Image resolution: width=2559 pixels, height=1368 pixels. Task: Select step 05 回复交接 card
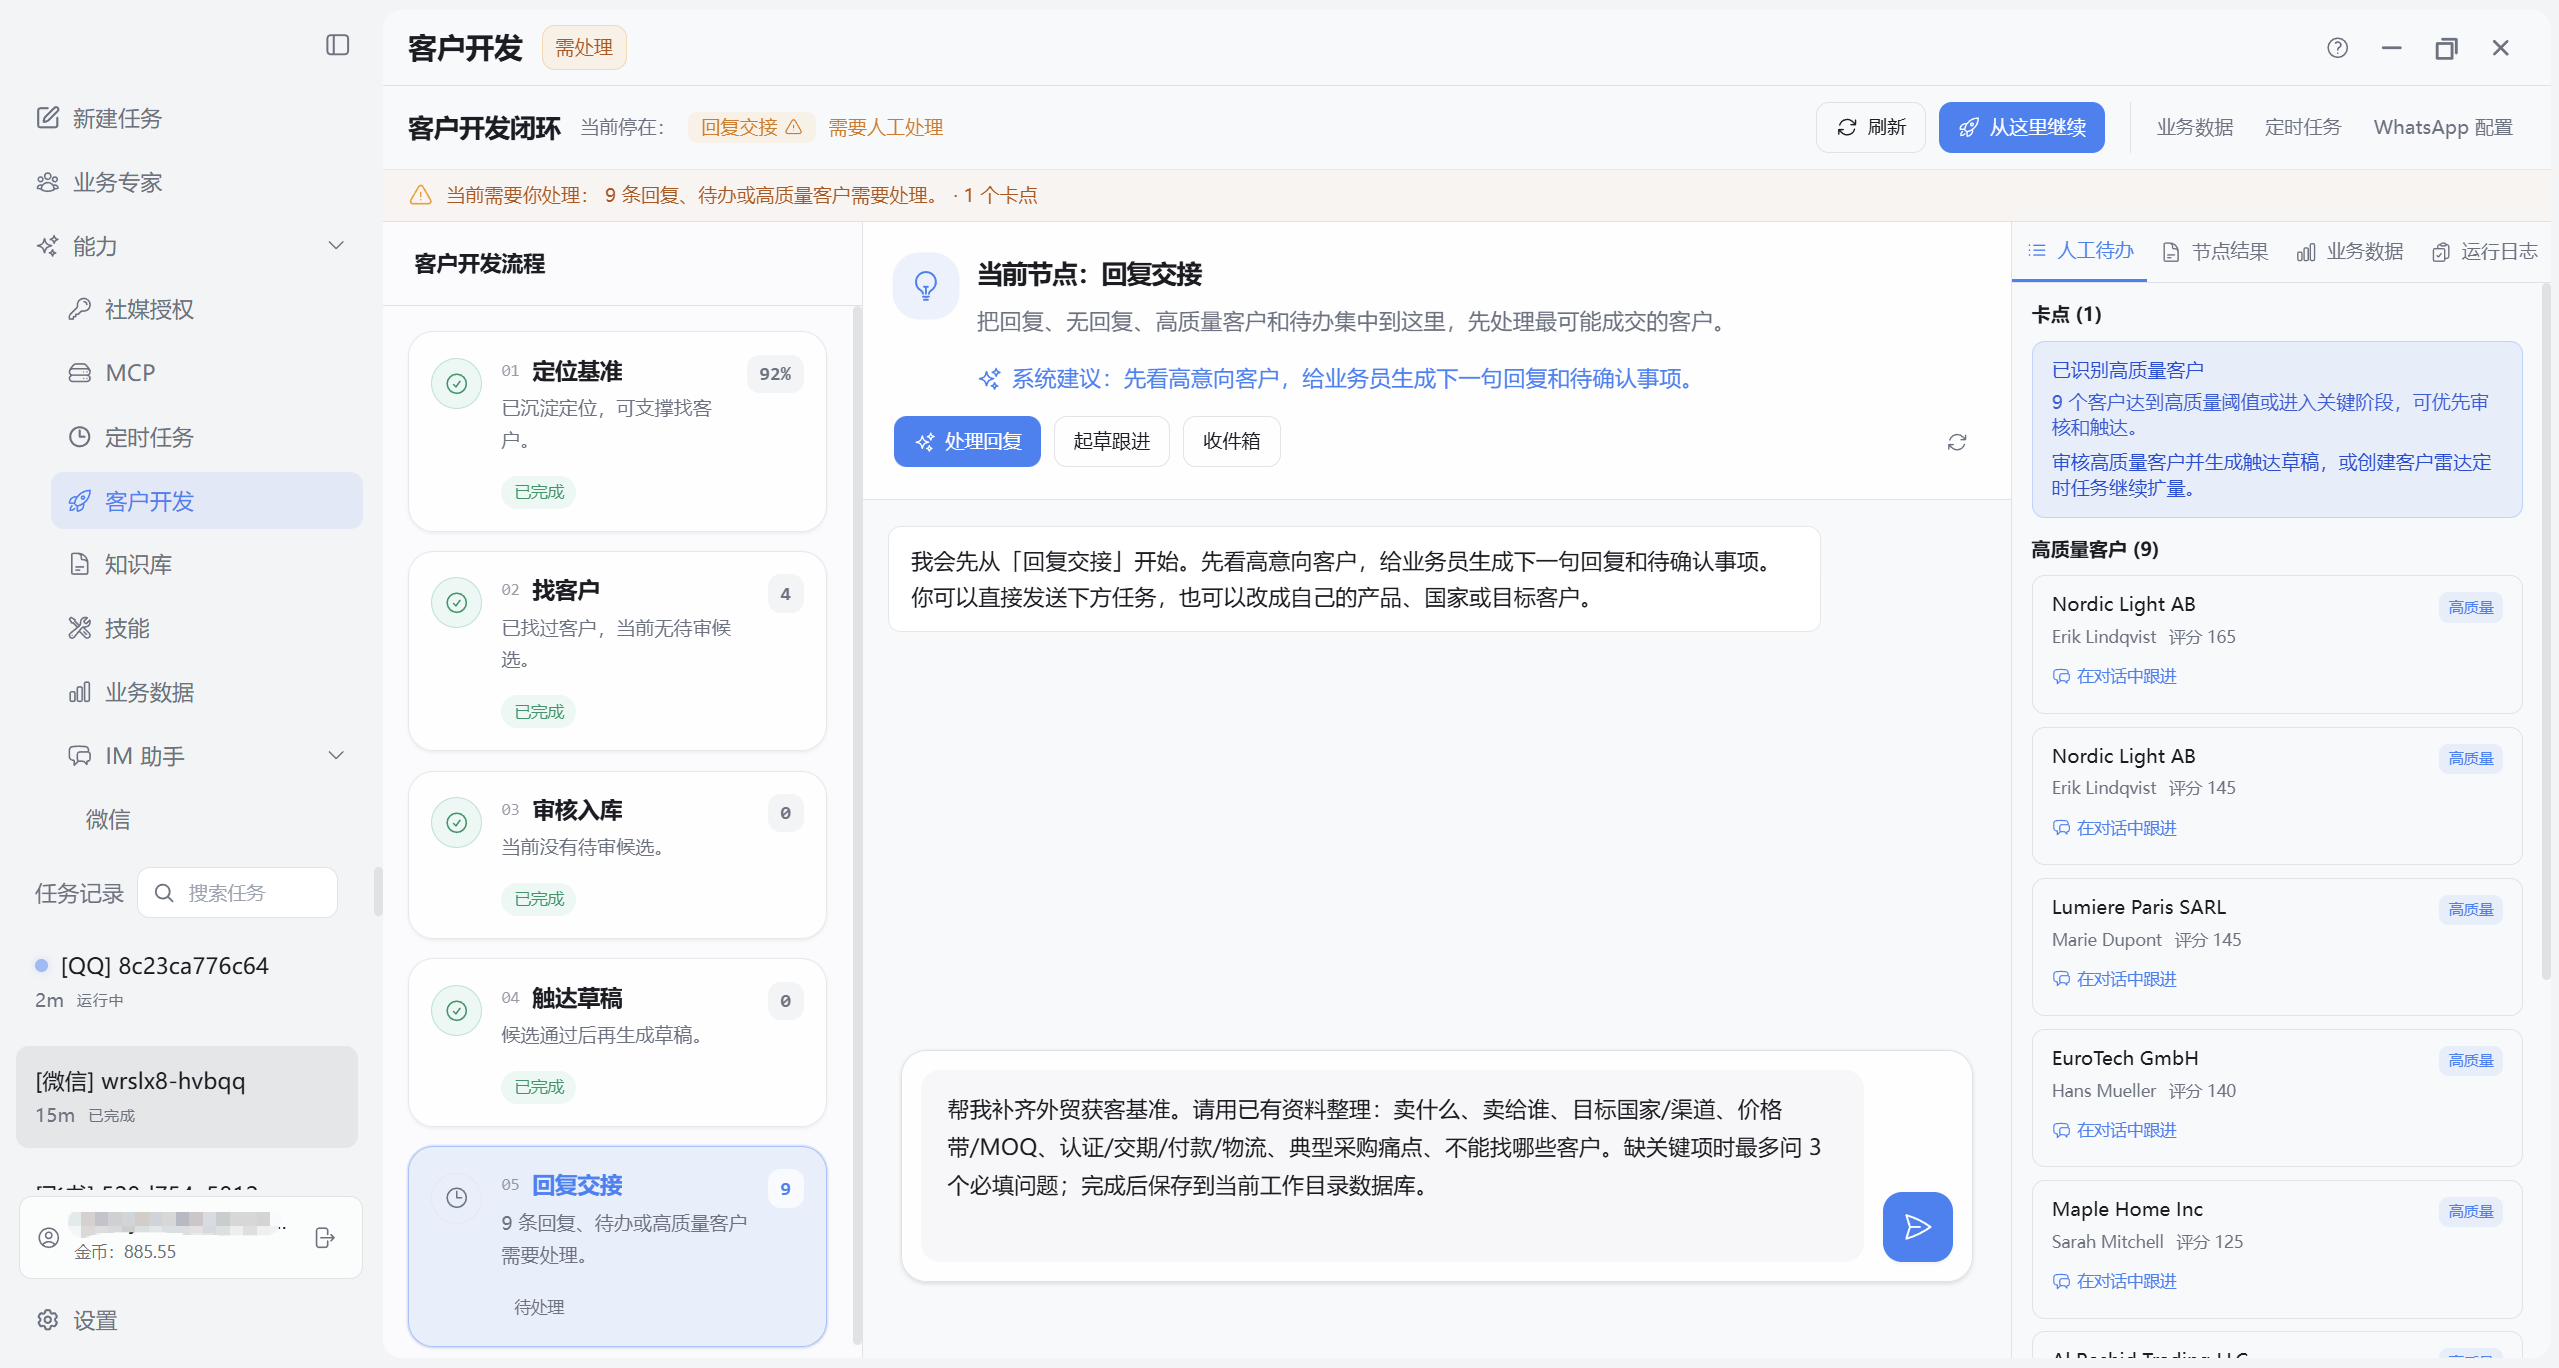(x=617, y=1246)
